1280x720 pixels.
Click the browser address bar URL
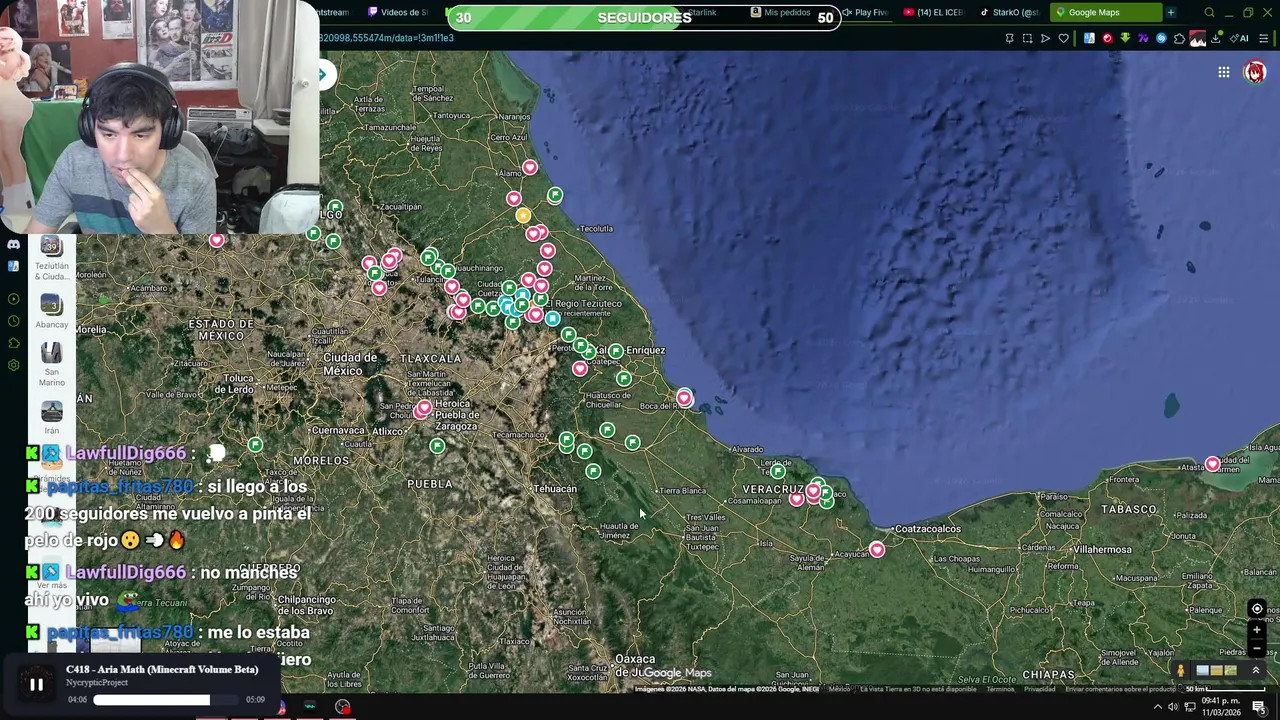pos(386,38)
